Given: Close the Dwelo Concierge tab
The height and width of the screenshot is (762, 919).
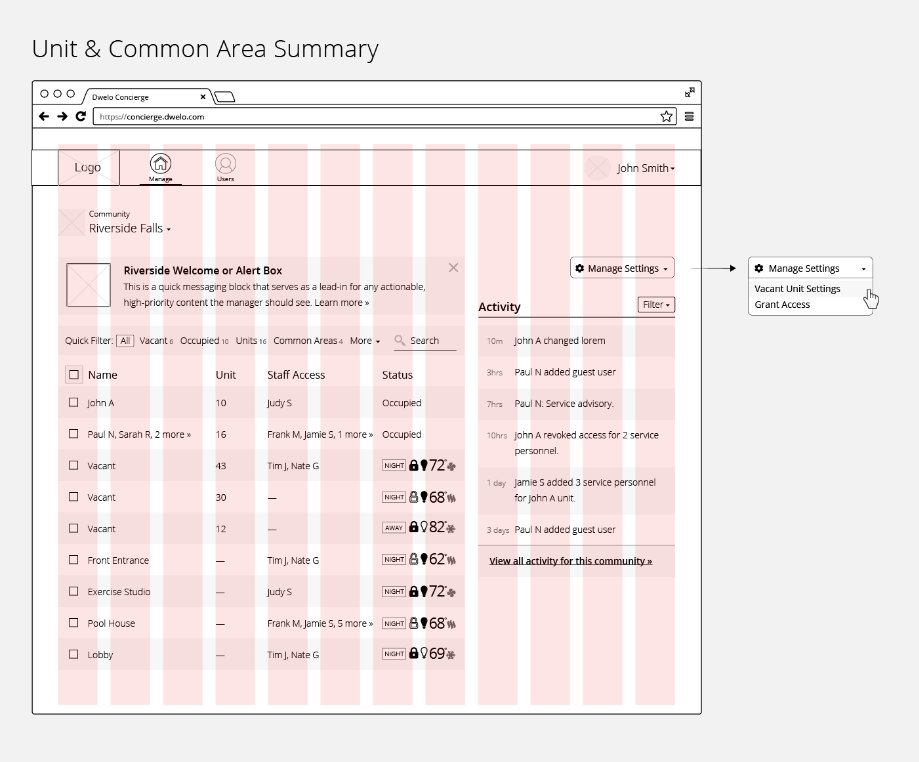Looking at the screenshot, I should [x=203, y=97].
